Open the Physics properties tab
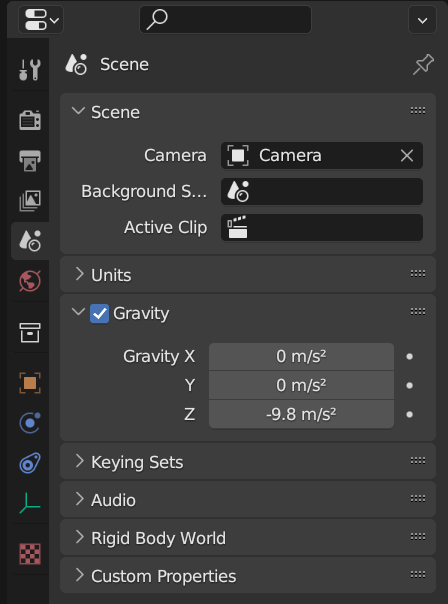Viewport: 448px width, 604px height. tap(30, 423)
